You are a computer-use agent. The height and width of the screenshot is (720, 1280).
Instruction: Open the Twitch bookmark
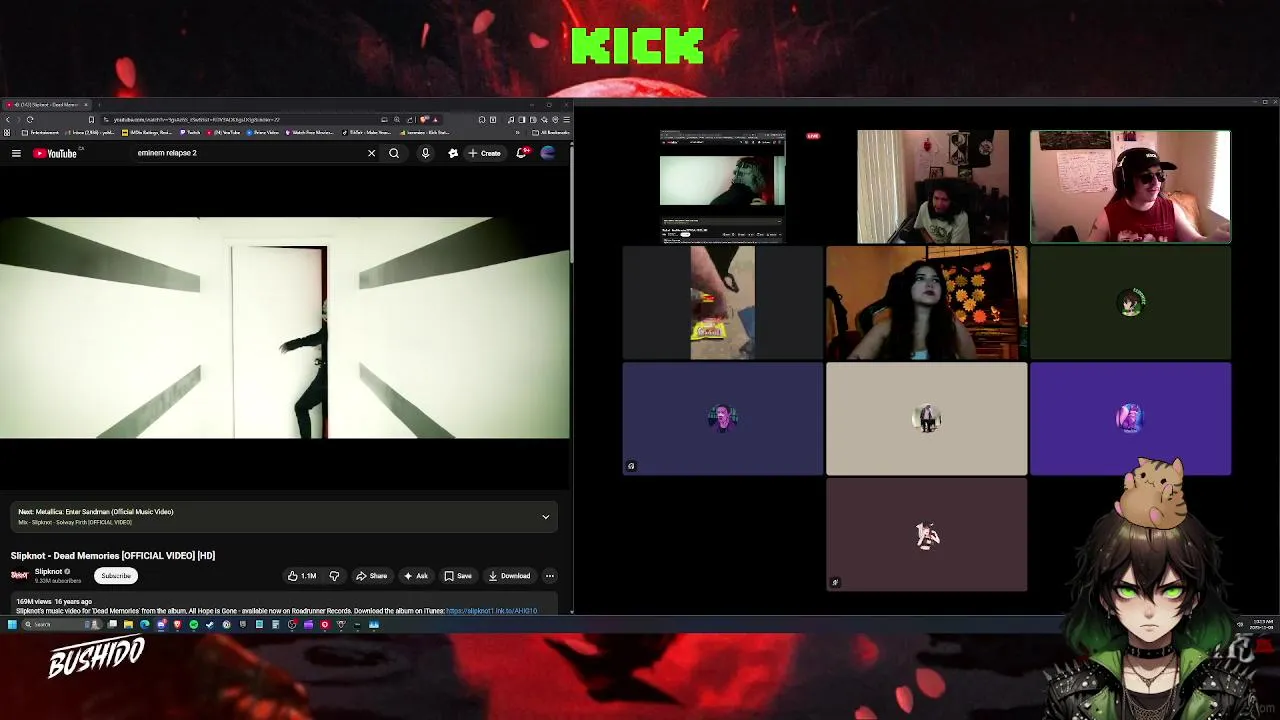tap(191, 132)
